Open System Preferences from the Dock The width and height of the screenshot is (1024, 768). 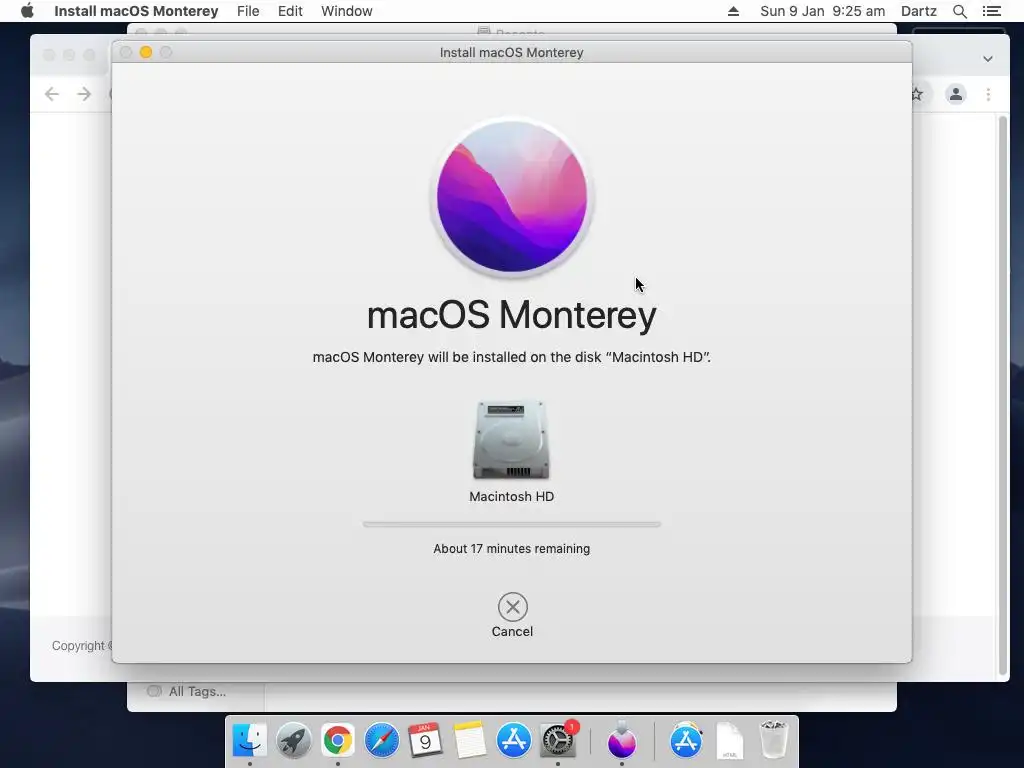pyautogui.click(x=558, y=740)
